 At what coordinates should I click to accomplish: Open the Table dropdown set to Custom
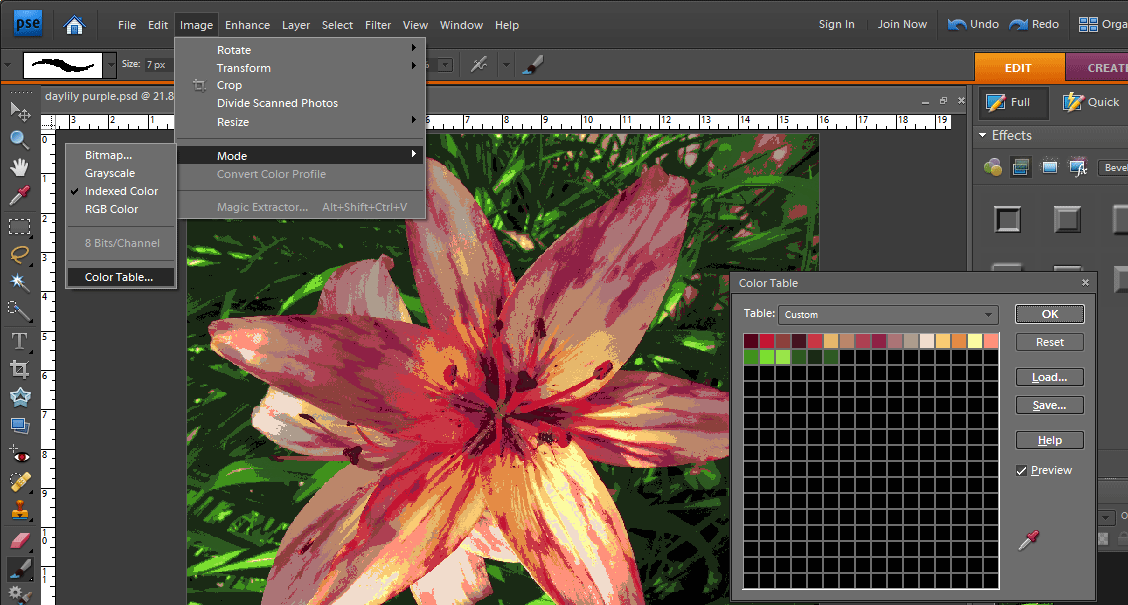[888, 314]
